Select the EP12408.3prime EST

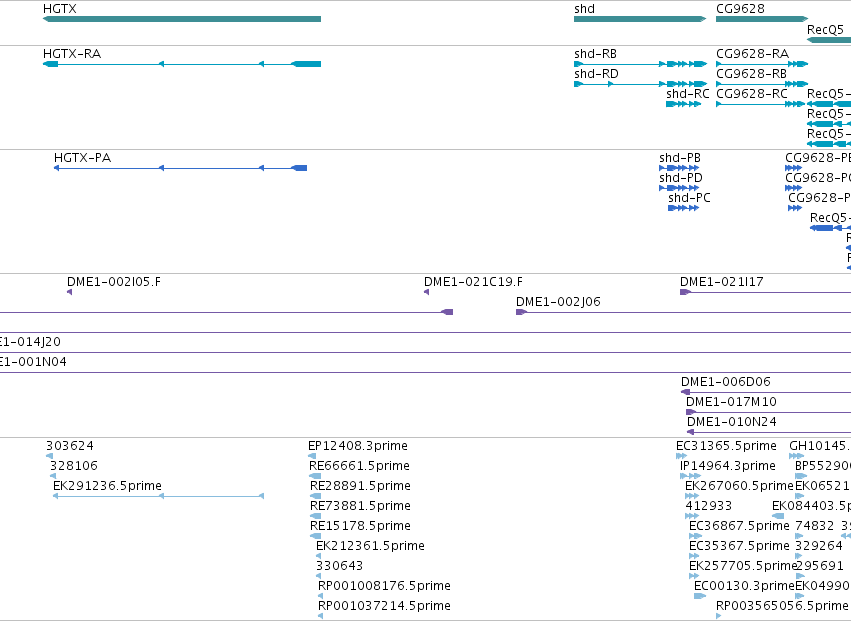point(311,456)
